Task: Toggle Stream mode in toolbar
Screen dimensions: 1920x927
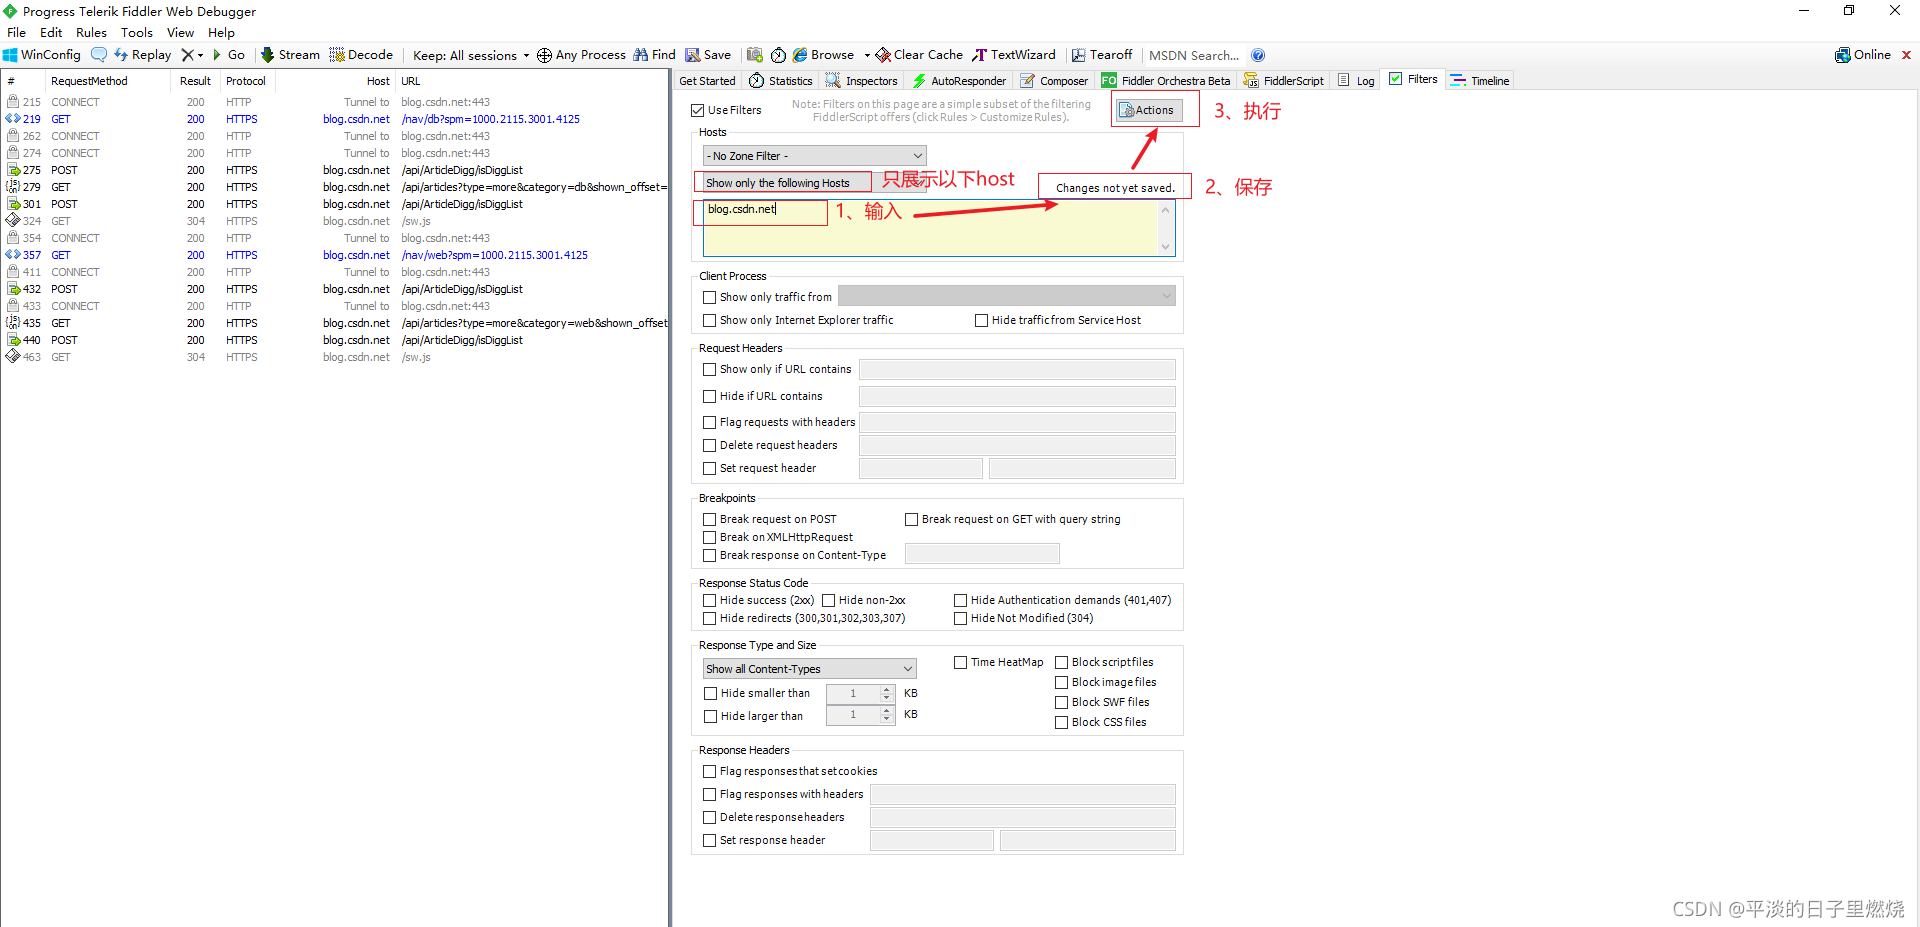Action: (x=290, y=55)
